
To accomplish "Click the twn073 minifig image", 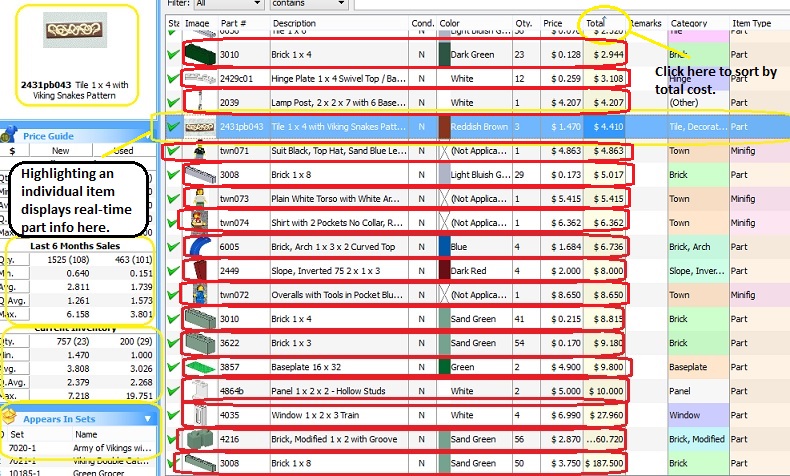I will coord(200,198).
